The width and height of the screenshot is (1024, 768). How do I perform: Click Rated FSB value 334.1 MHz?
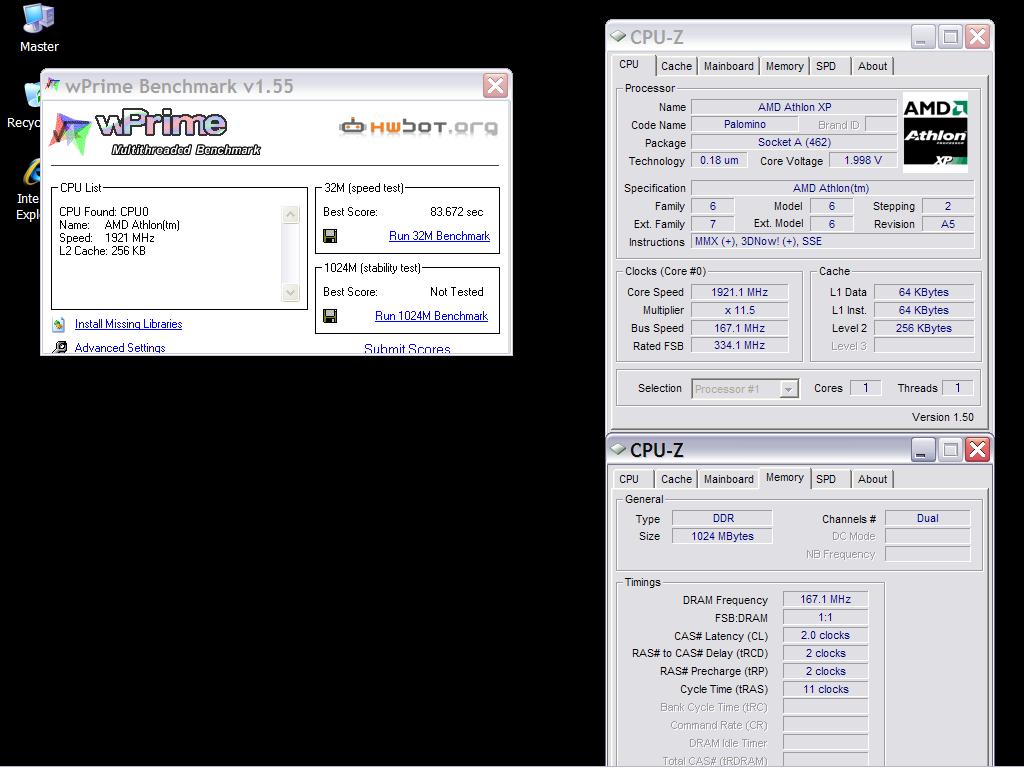click(739, 345)
